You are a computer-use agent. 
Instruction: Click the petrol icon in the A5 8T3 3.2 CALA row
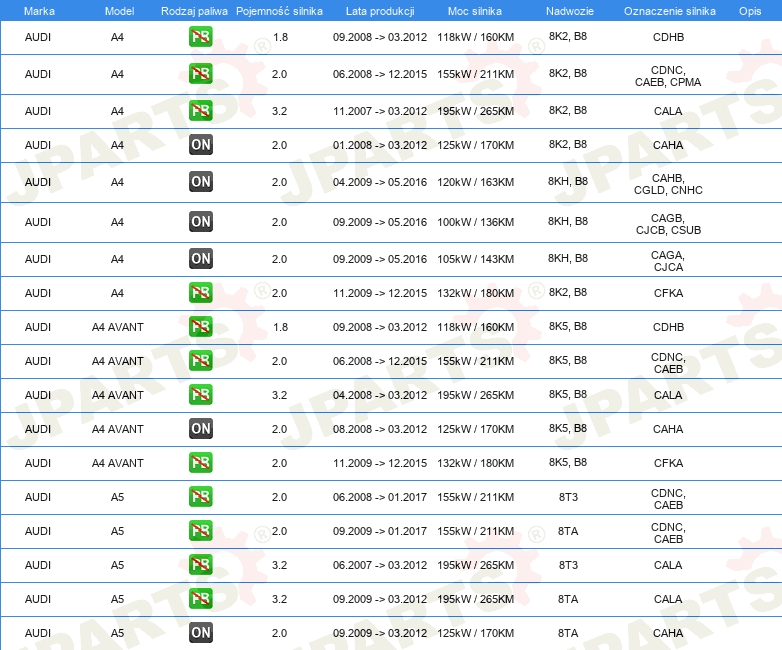click(x=200, y=565)
